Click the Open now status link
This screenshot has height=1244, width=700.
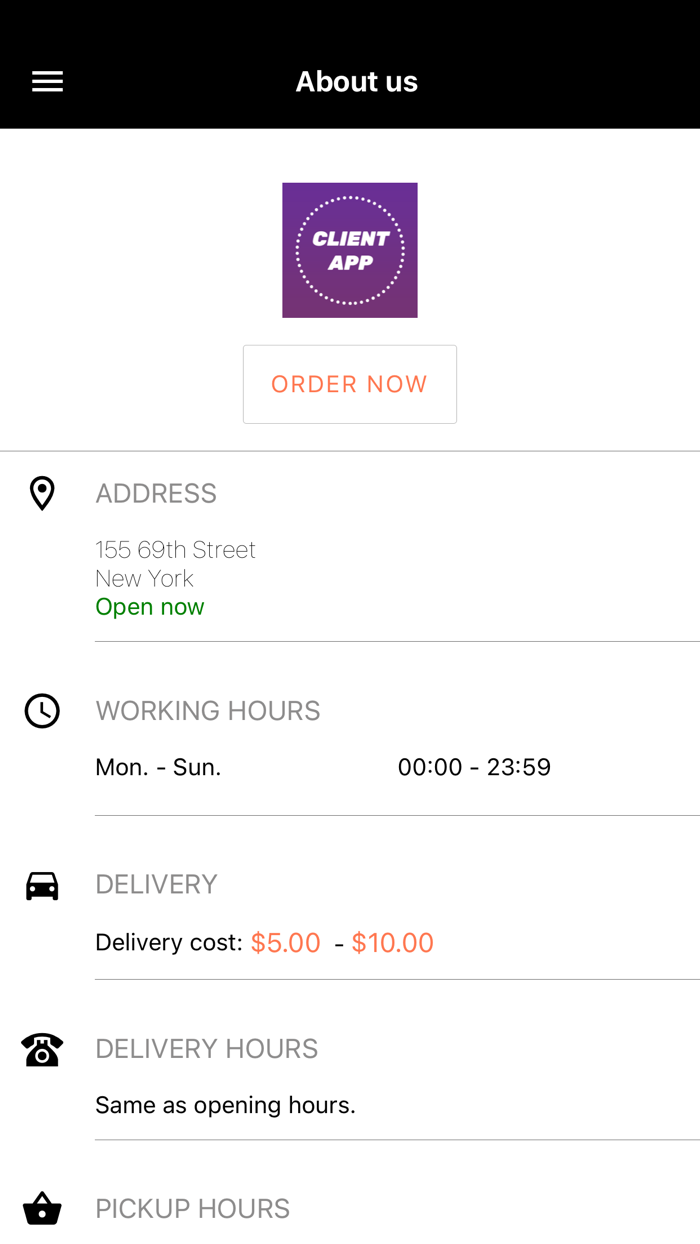(x=149, y=606)
